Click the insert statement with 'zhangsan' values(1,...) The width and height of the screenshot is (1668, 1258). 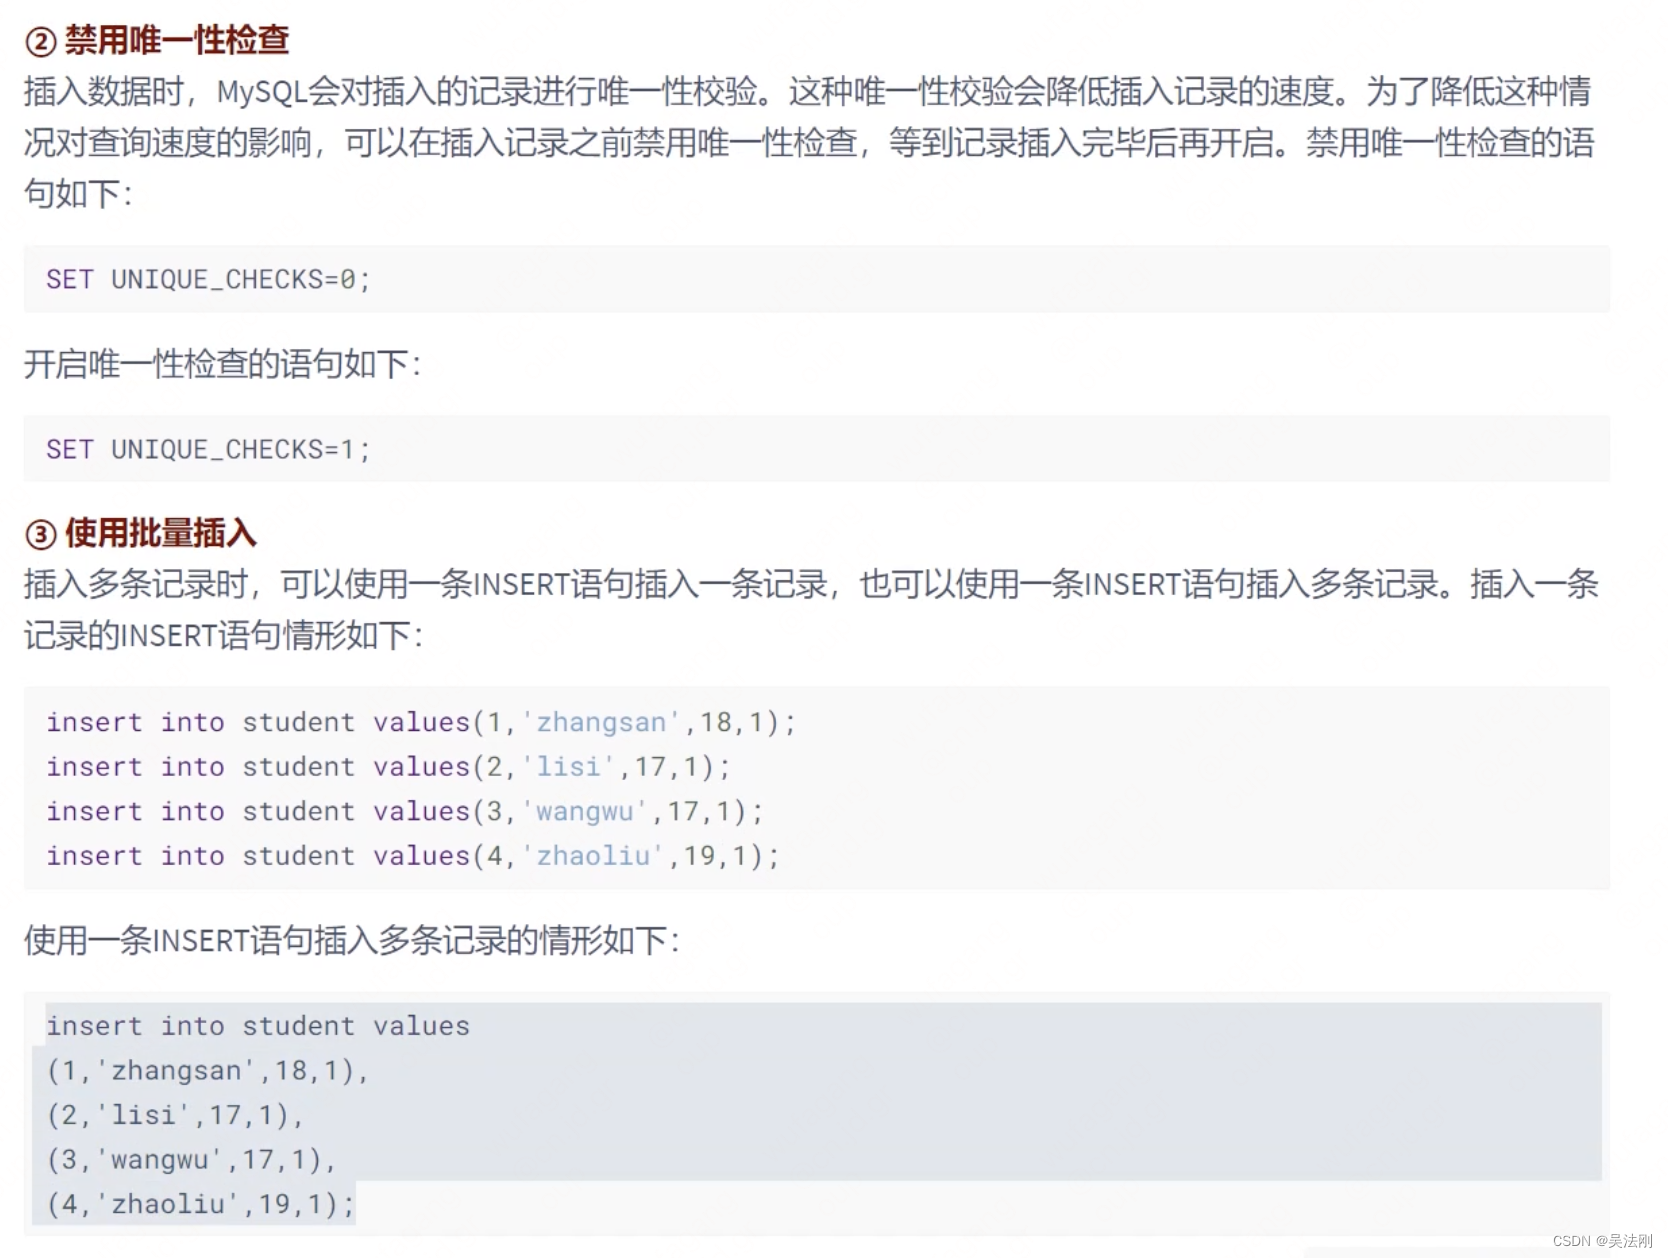(x=421, y=722)
